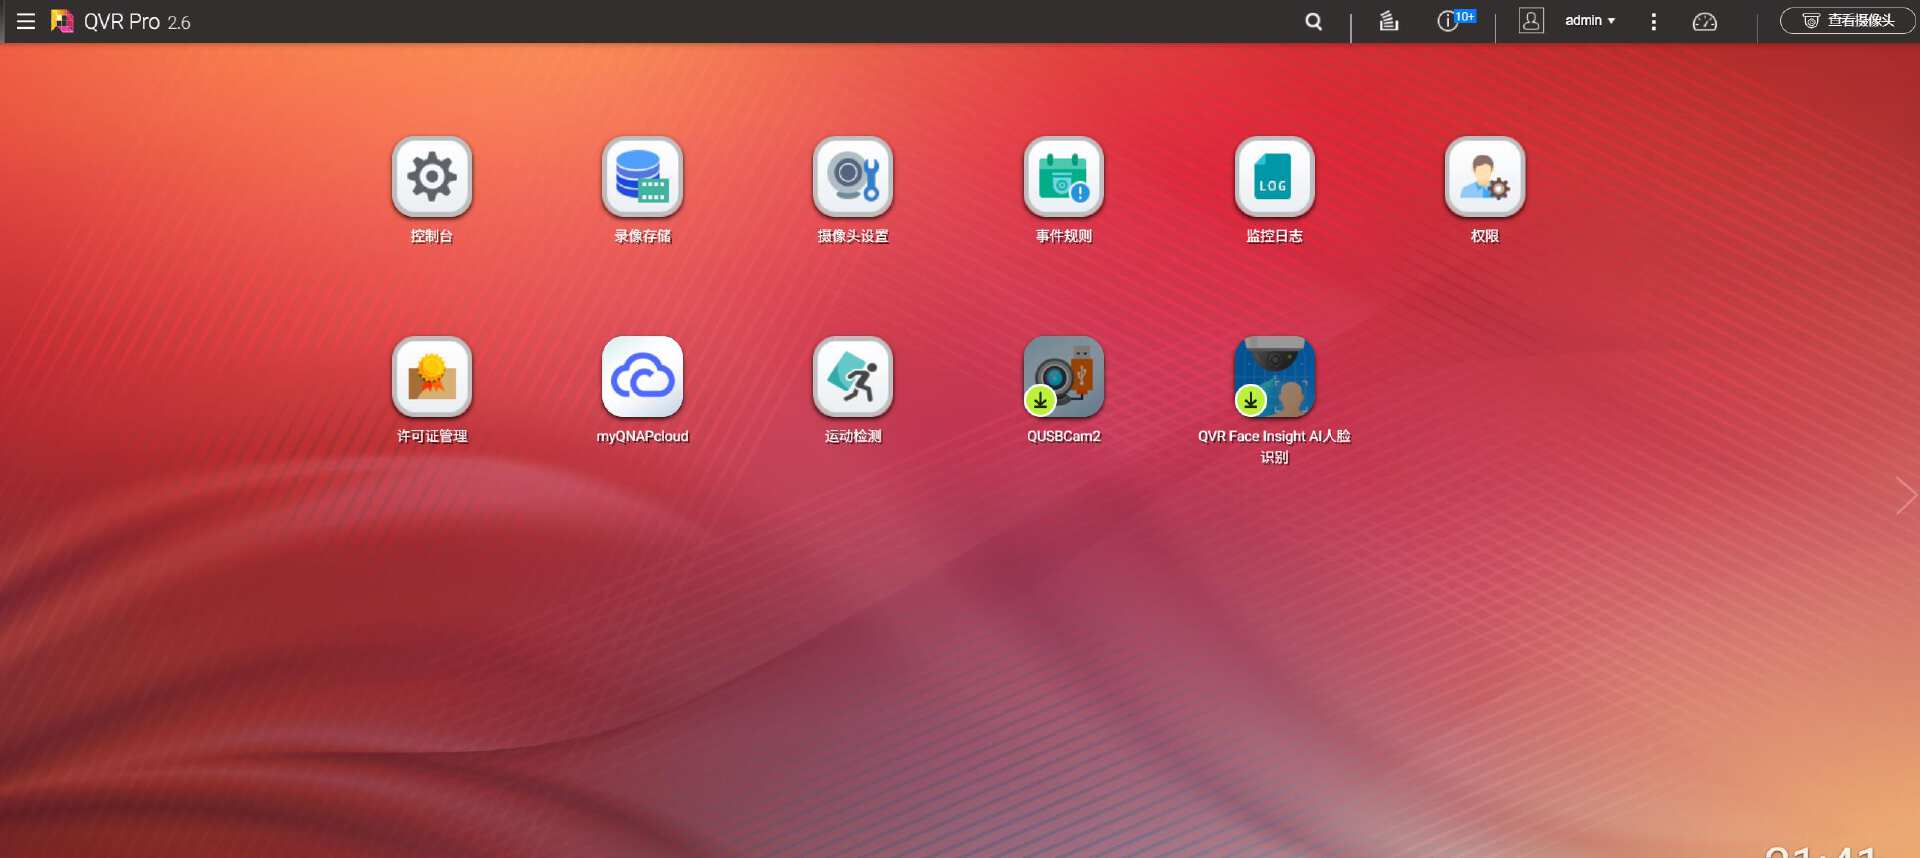The width and height of the screenshot is (1920, 858).
Task: Open the three-dot more options menu
Action: click(1654, 21)
